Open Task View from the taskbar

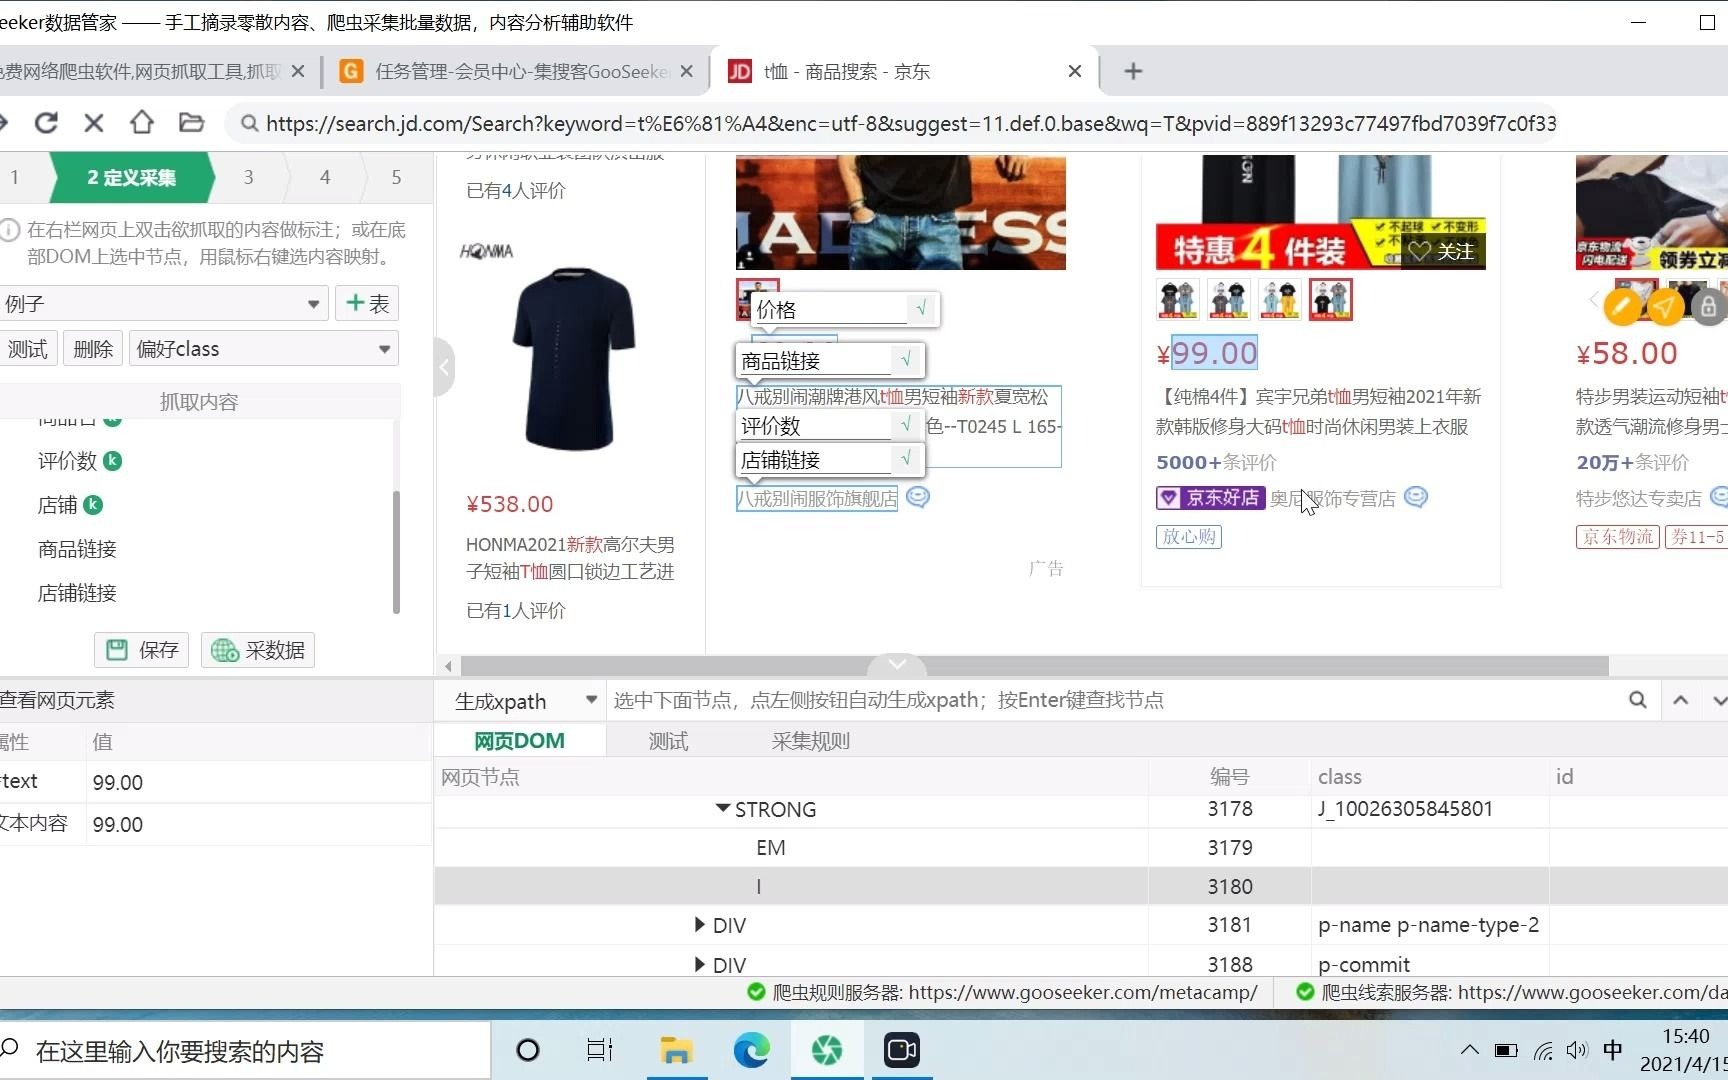coord(600,1050)
